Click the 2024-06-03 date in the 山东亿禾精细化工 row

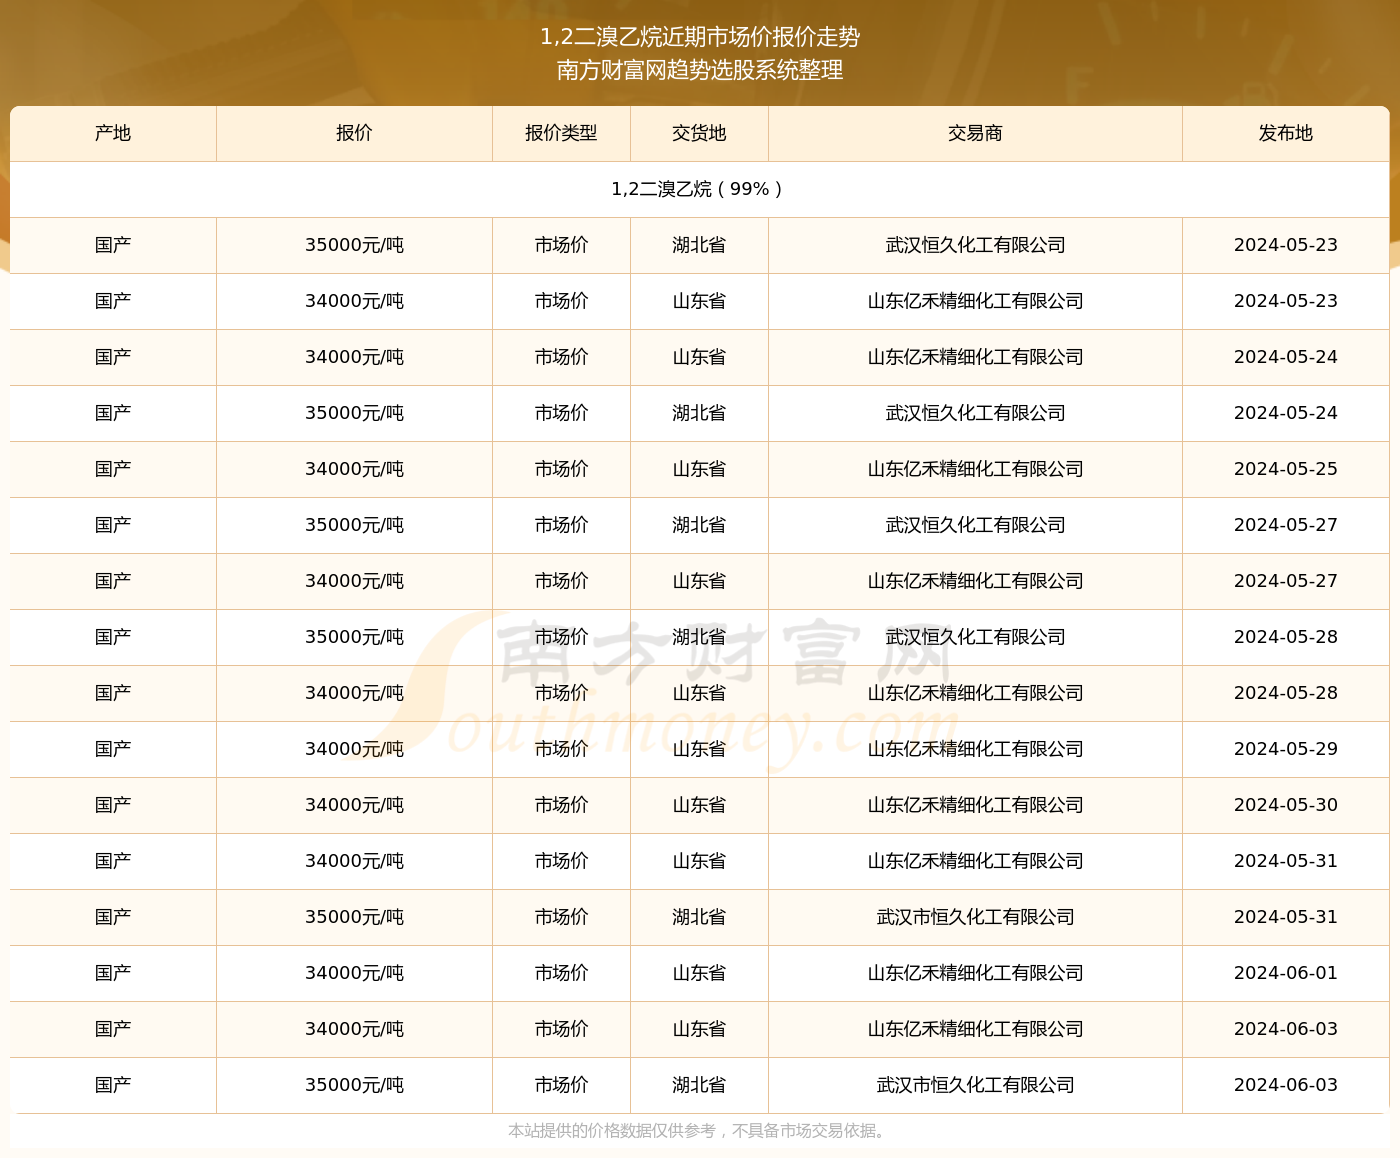[x=1285, y=1029]
